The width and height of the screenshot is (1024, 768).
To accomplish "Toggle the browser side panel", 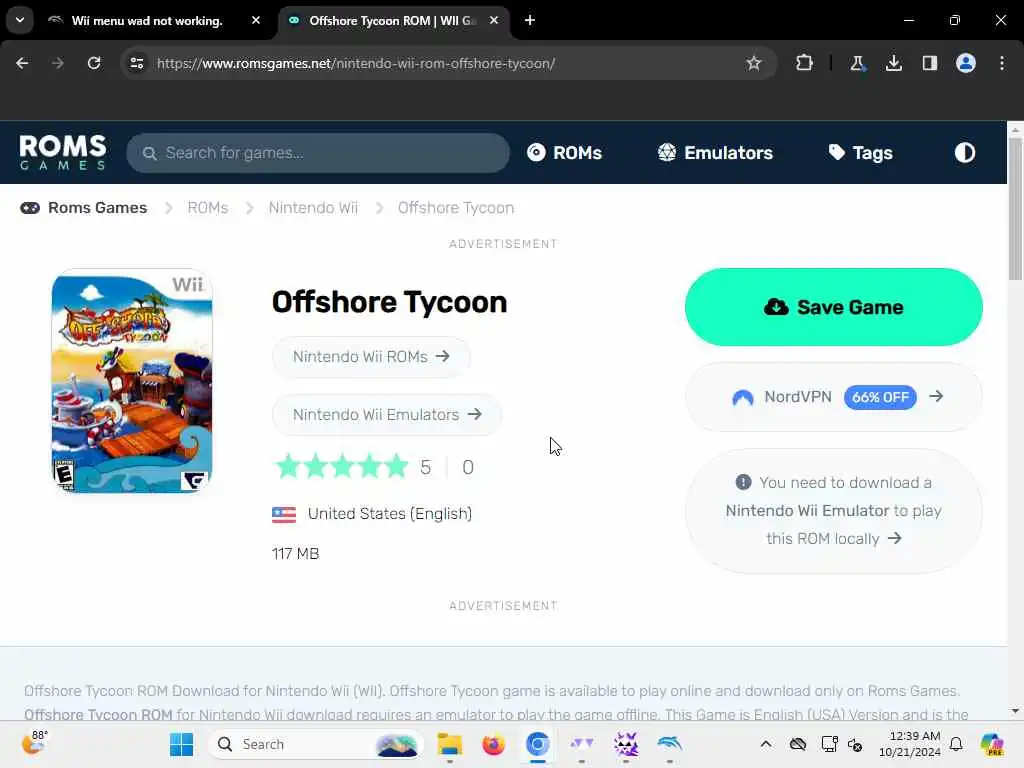I will 929,63.
